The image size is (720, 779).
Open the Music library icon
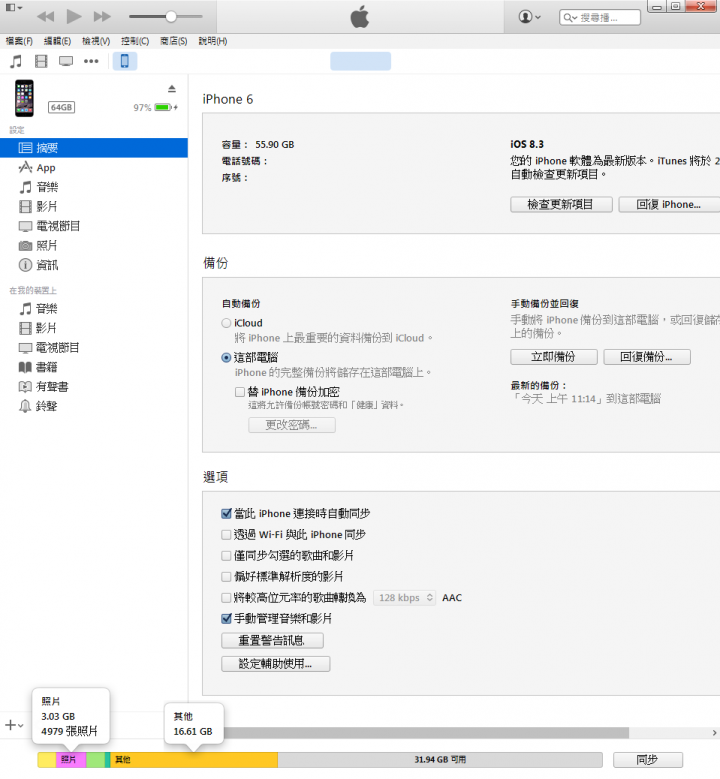click(x=16, y=62)
